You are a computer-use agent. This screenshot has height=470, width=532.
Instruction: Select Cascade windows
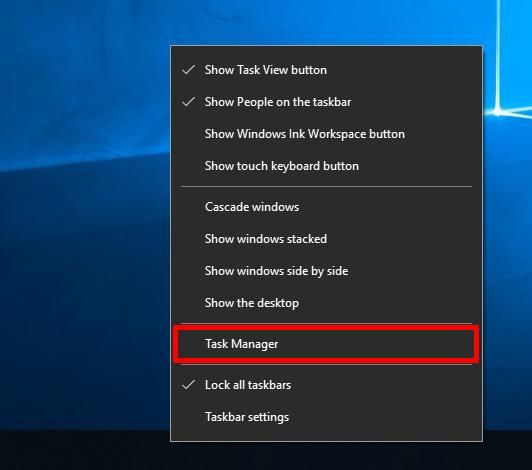[326, 207]
